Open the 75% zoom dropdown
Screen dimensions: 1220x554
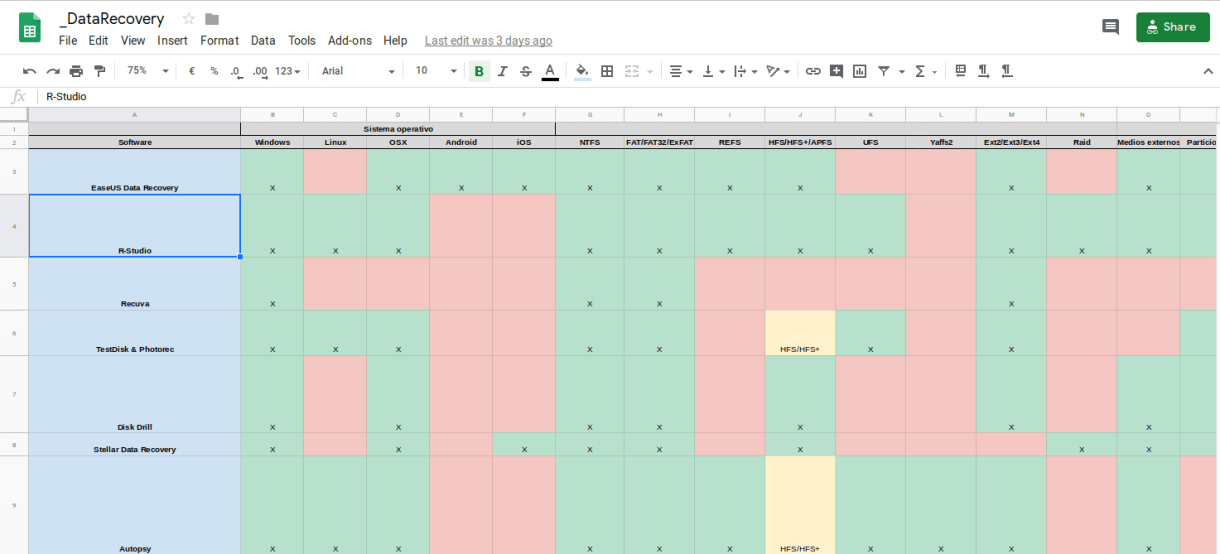[145, 71]
